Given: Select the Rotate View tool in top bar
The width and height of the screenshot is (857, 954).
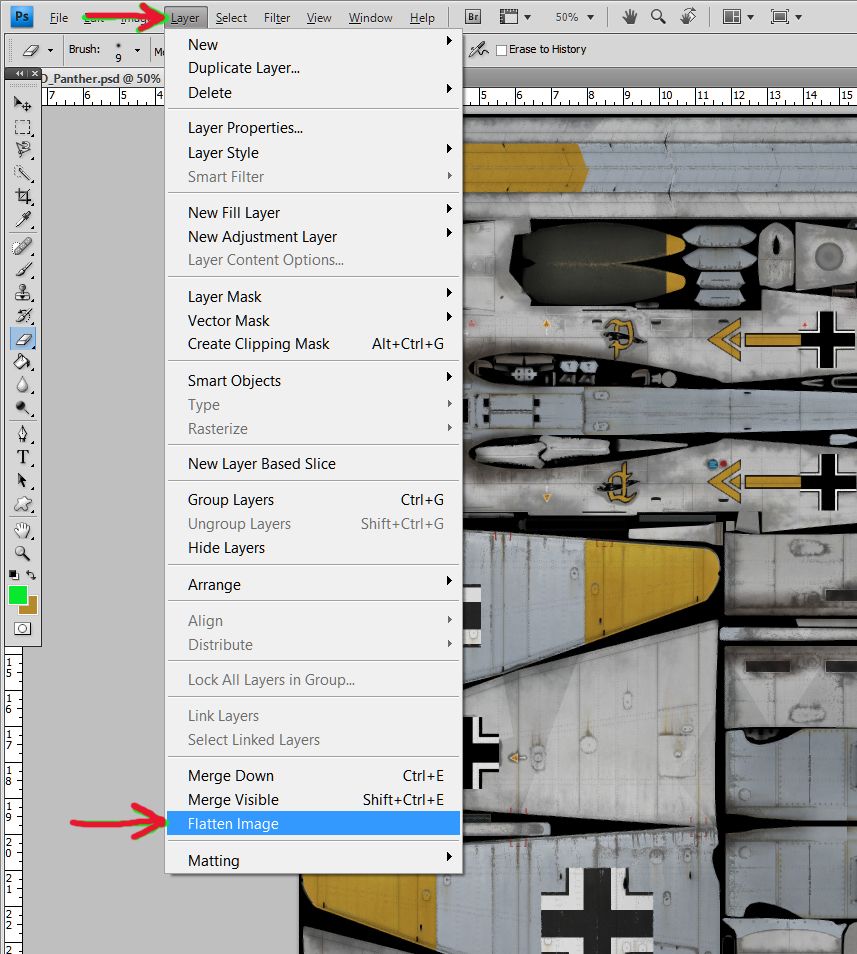Looking at the screenshot, I should point(688,17).
